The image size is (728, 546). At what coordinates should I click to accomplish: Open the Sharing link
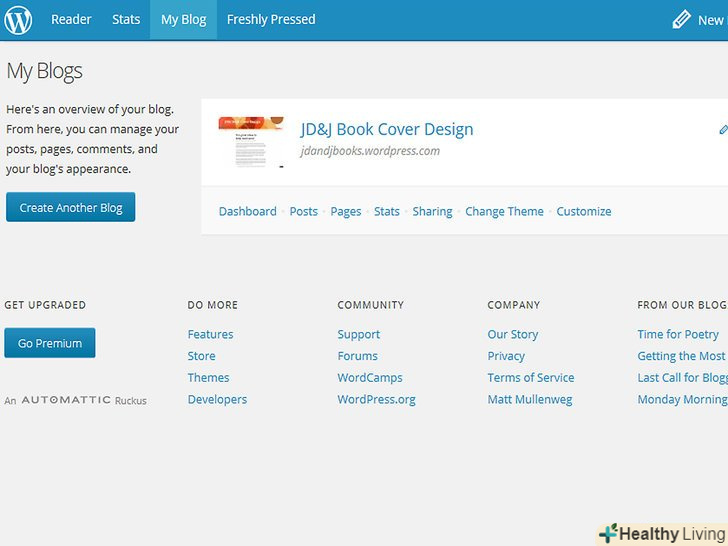[432, 211]
